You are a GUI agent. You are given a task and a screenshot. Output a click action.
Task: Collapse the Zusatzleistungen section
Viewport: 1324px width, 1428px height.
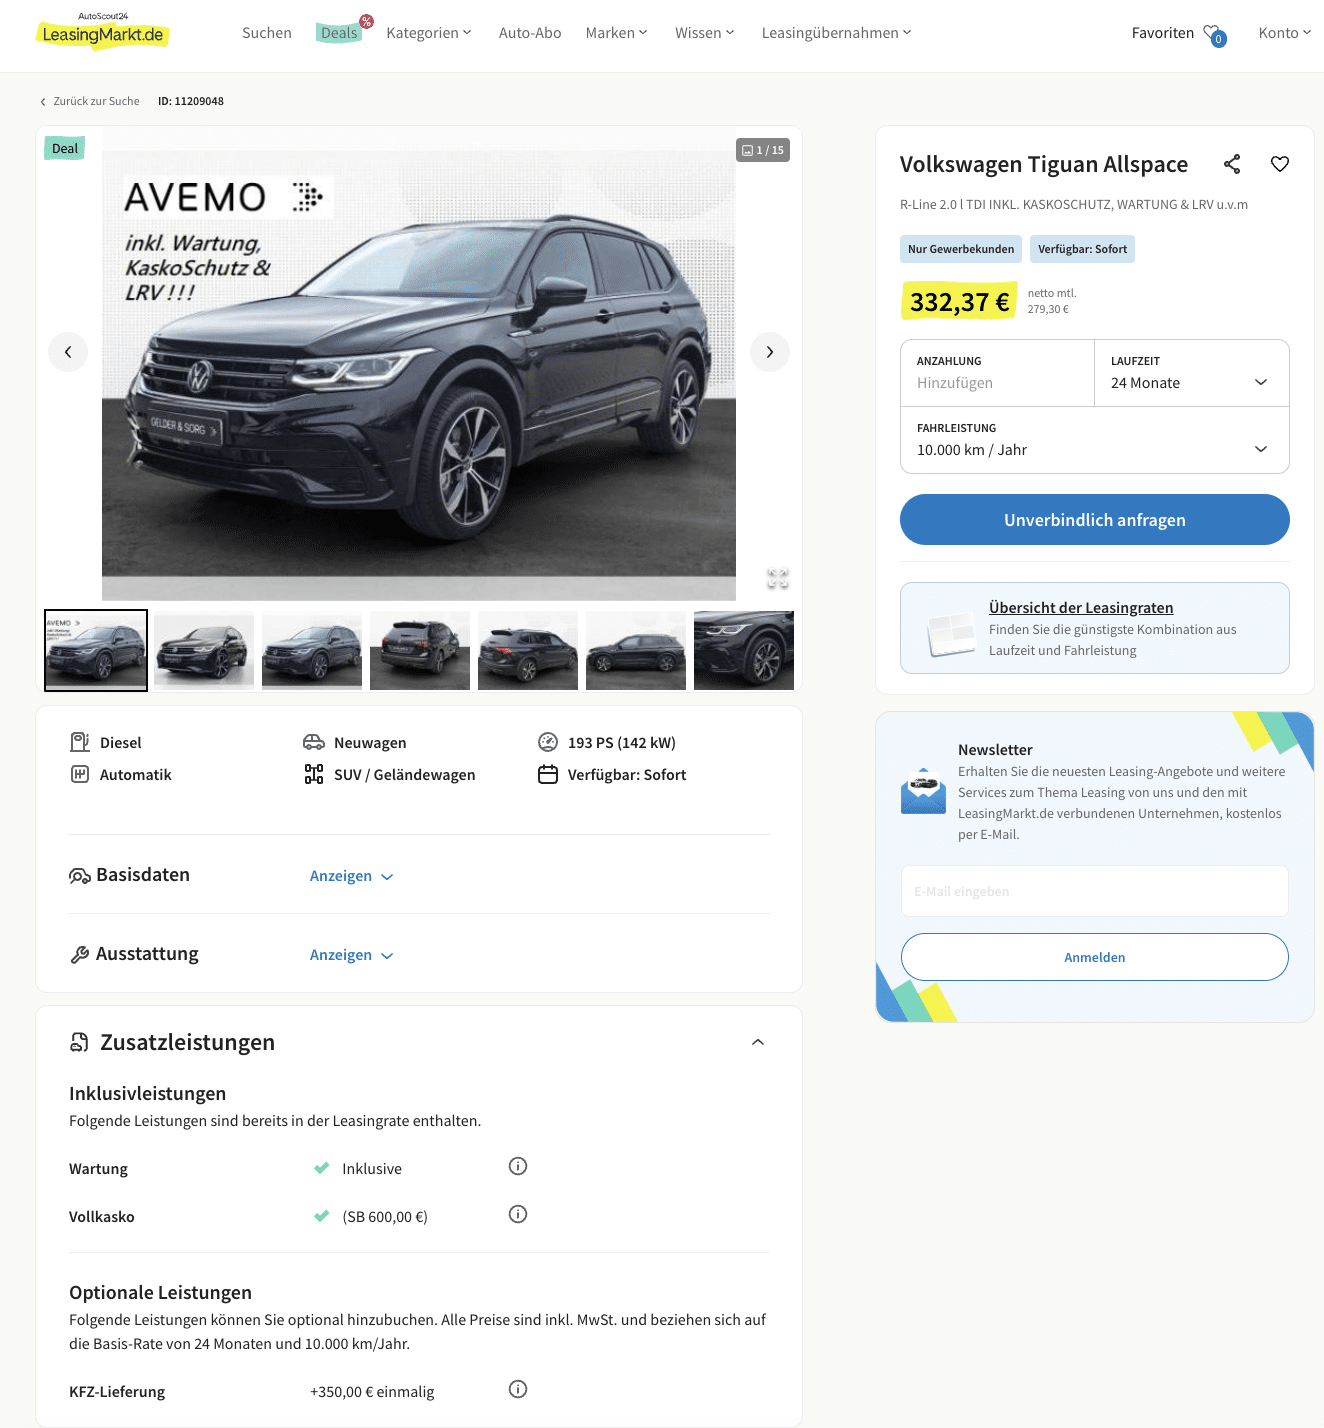(758, 1042)
